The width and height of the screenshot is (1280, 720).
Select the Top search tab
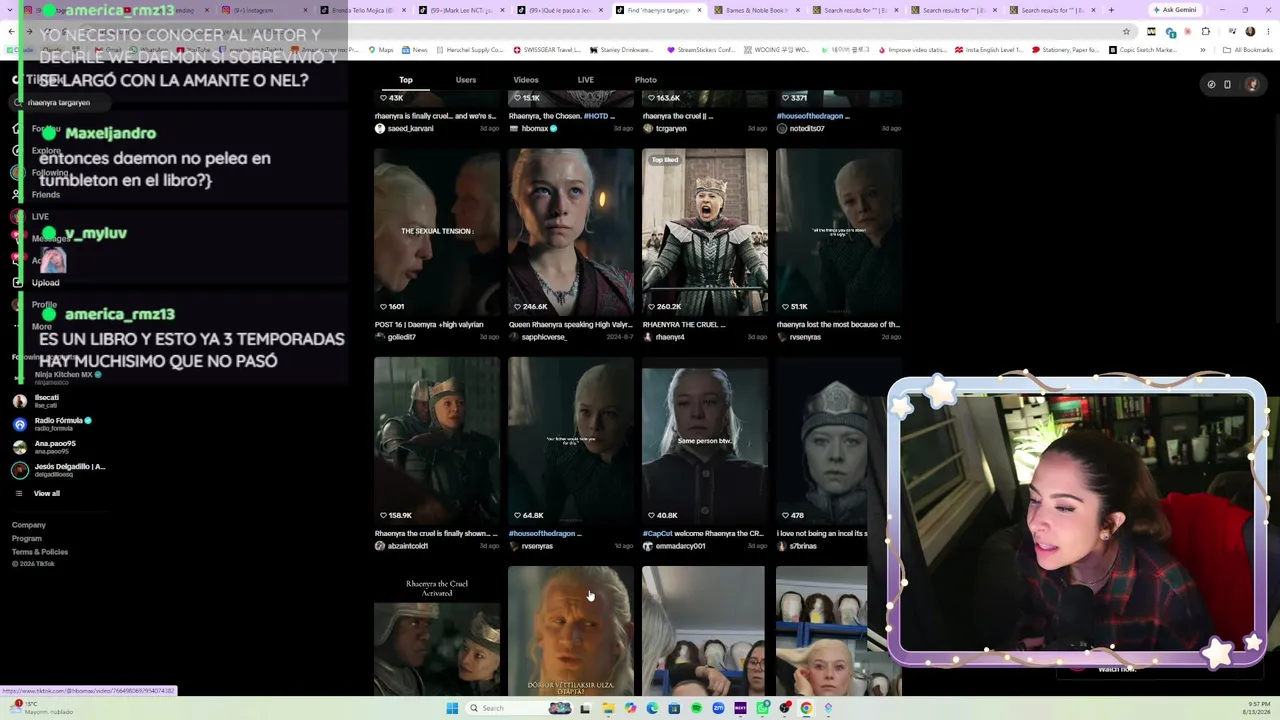pyautogui.click(x=406, y=80)
